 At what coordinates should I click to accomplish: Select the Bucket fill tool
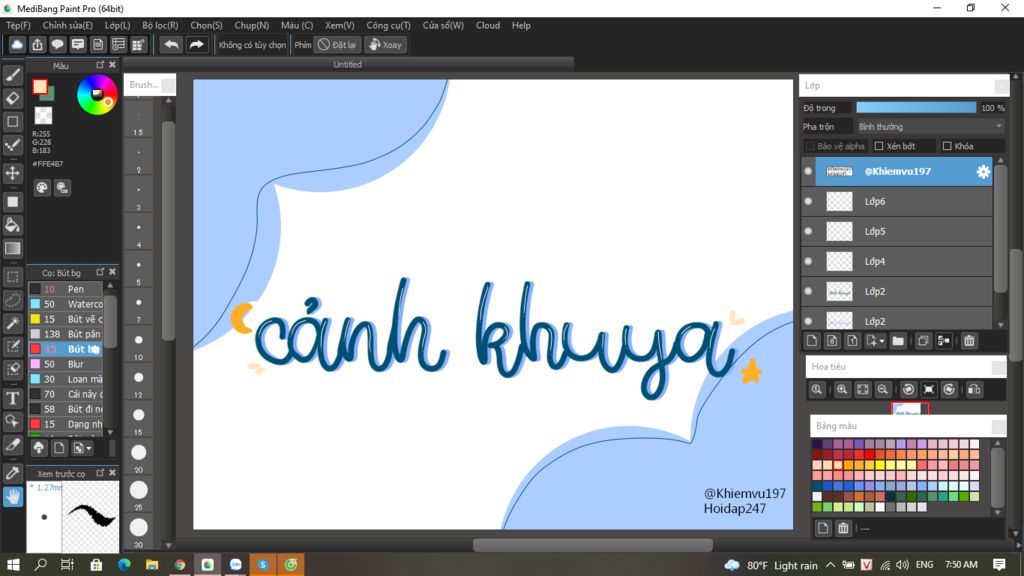click(x=12, y=225)
